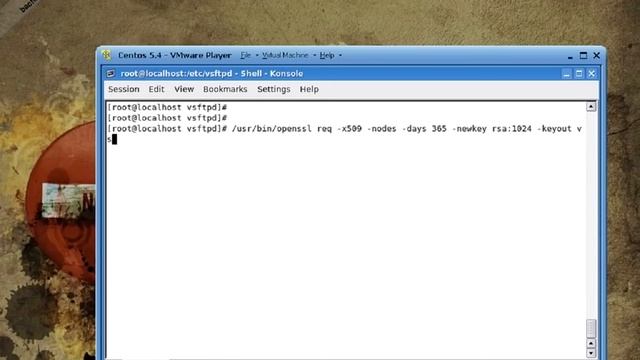Open the Settings menu in Konsole
The width and height of the screenshot is (640, 360).
273,89
